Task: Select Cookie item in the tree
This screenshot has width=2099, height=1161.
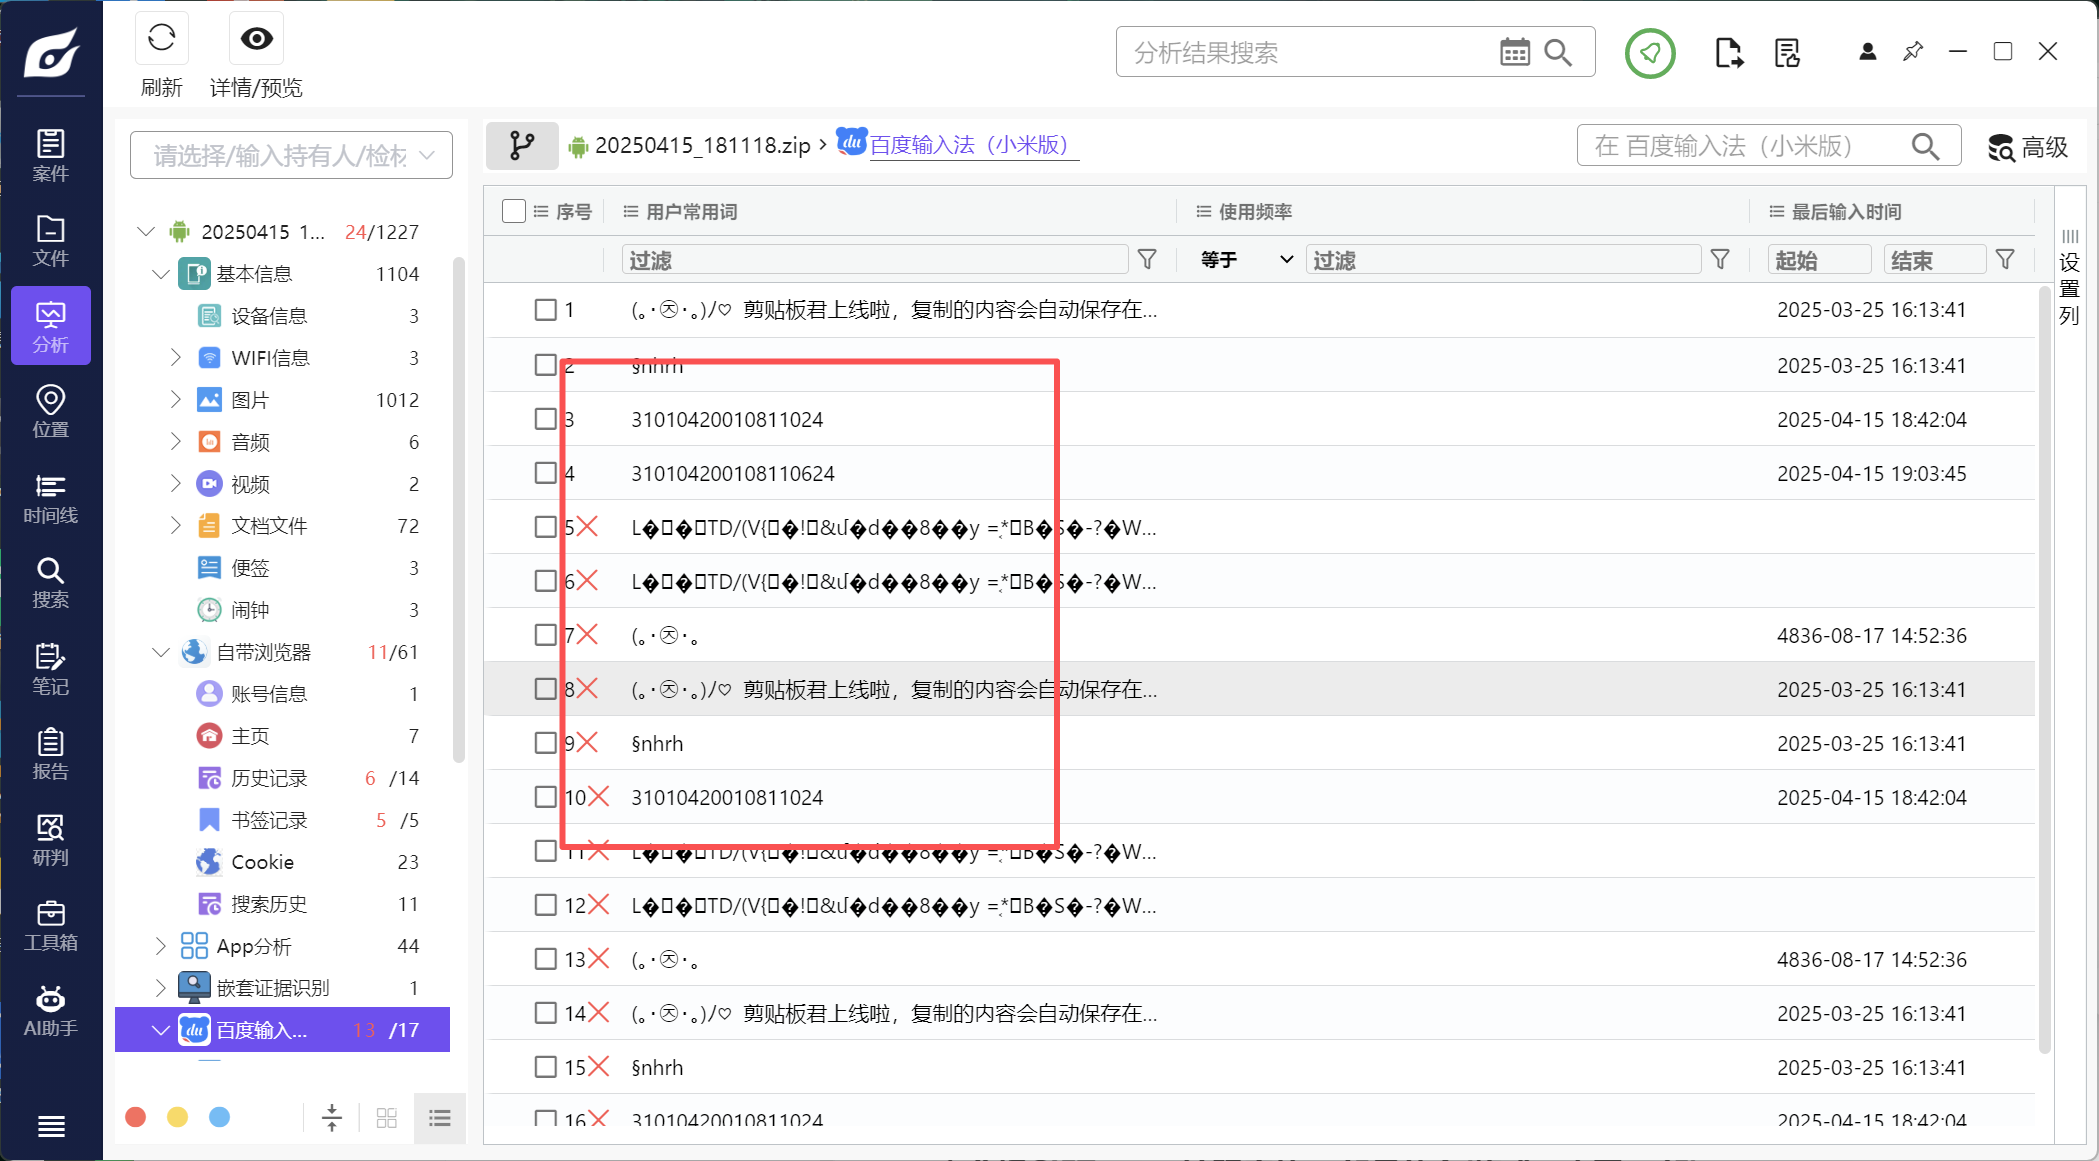Action: [262, 862]
